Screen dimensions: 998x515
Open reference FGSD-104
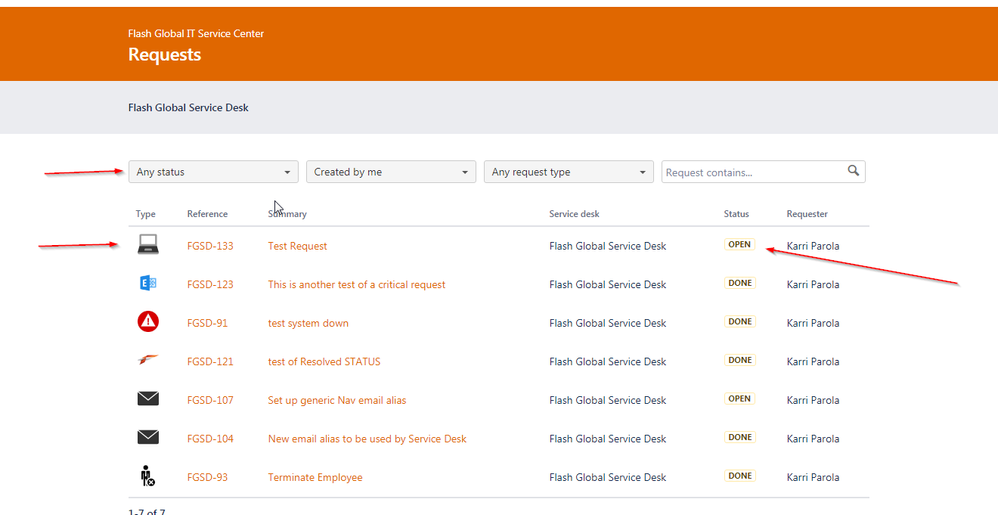point(210,439)
